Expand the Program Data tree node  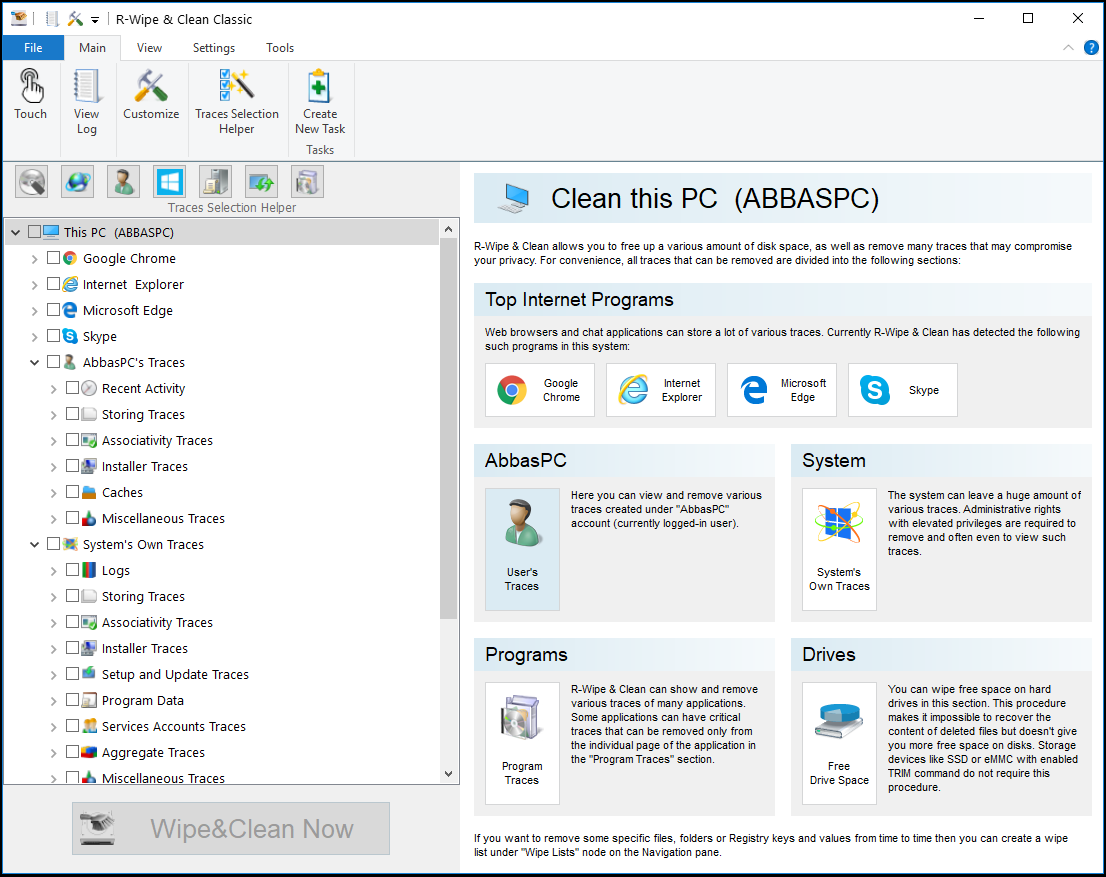pos(53,701)
